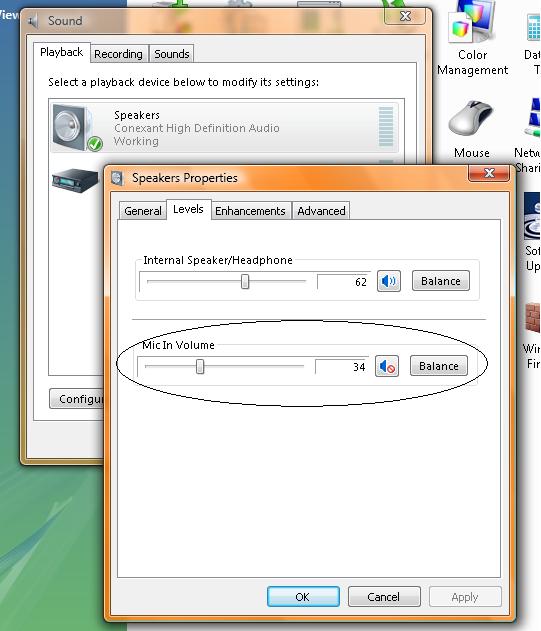Viewport: 541px width, 631px height.
Task: Open the Windows Firewall brick icon
Action: click(x=532, y=318)
